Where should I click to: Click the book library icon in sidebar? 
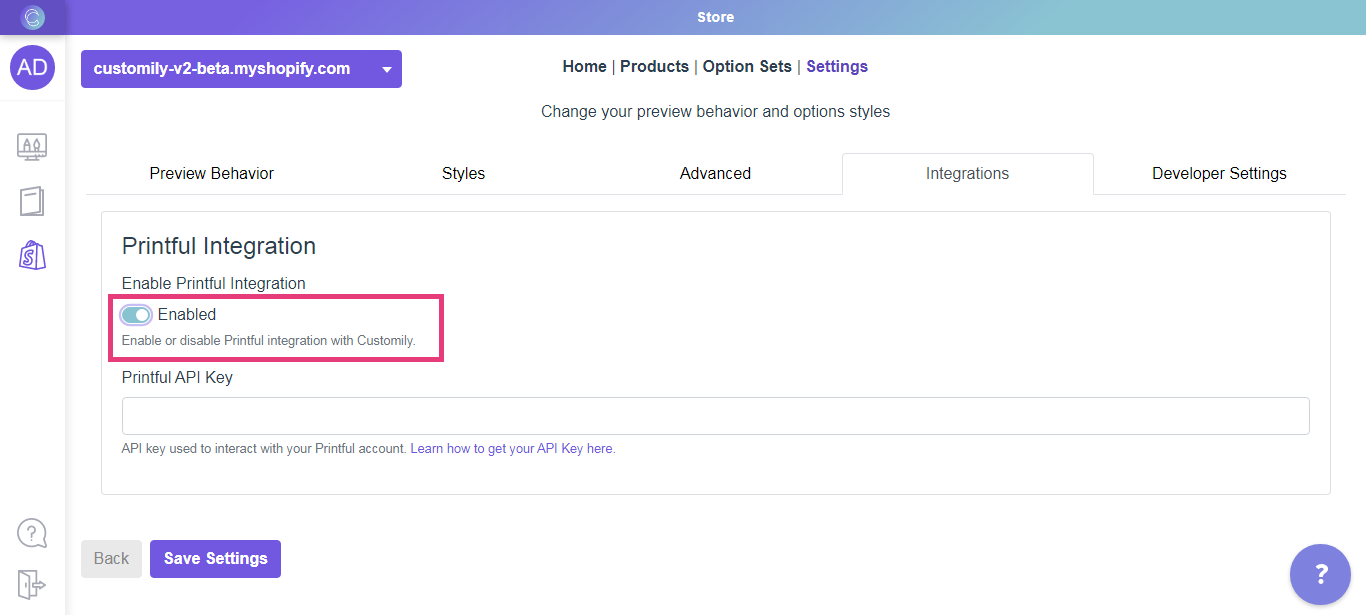tap(32, 201)
